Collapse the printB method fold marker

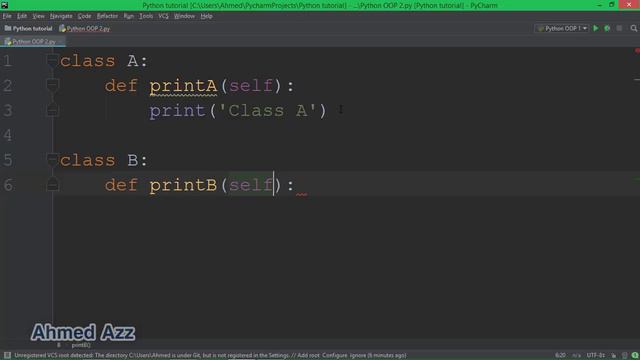point(52,185)
